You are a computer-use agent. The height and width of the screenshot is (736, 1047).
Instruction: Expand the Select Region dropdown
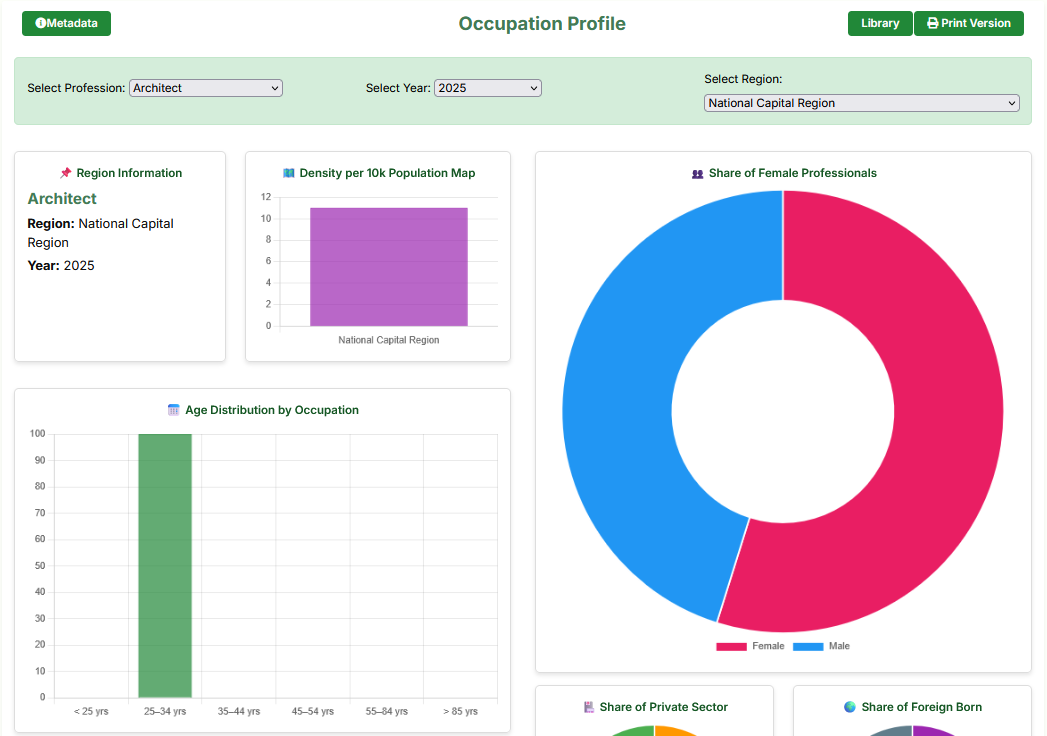pos(861,103)
